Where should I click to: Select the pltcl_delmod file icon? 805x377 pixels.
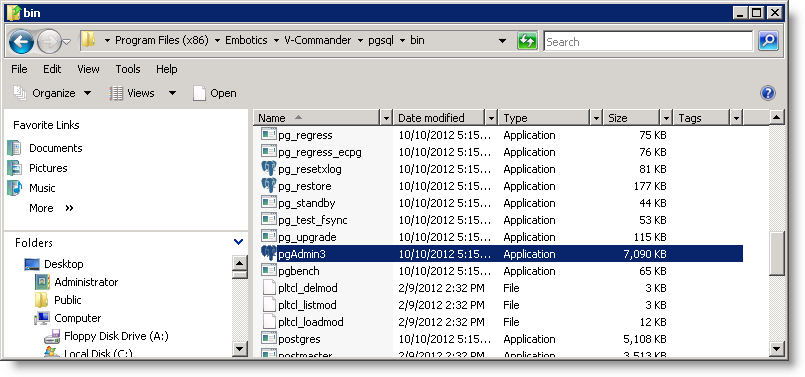point(269,288)
